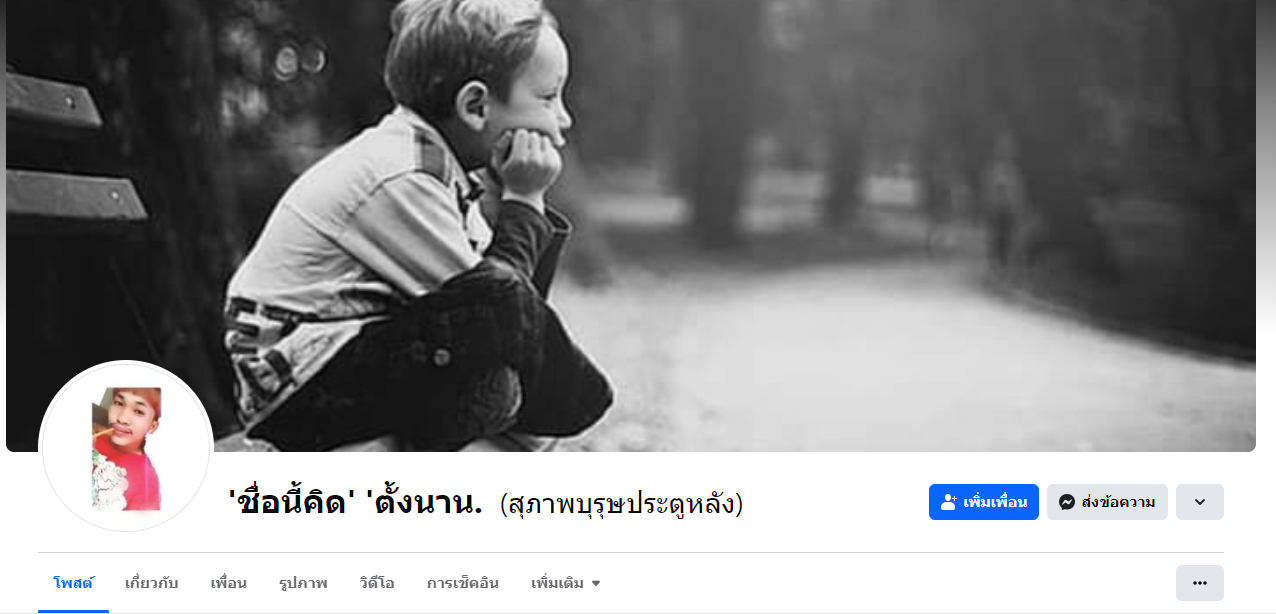Open the round profile picture
The image size is (1276, 614).
tap(126, 447)
